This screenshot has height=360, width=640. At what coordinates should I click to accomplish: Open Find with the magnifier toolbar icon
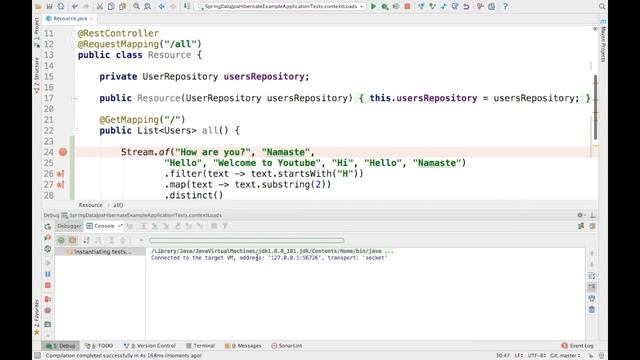[136, 6]
